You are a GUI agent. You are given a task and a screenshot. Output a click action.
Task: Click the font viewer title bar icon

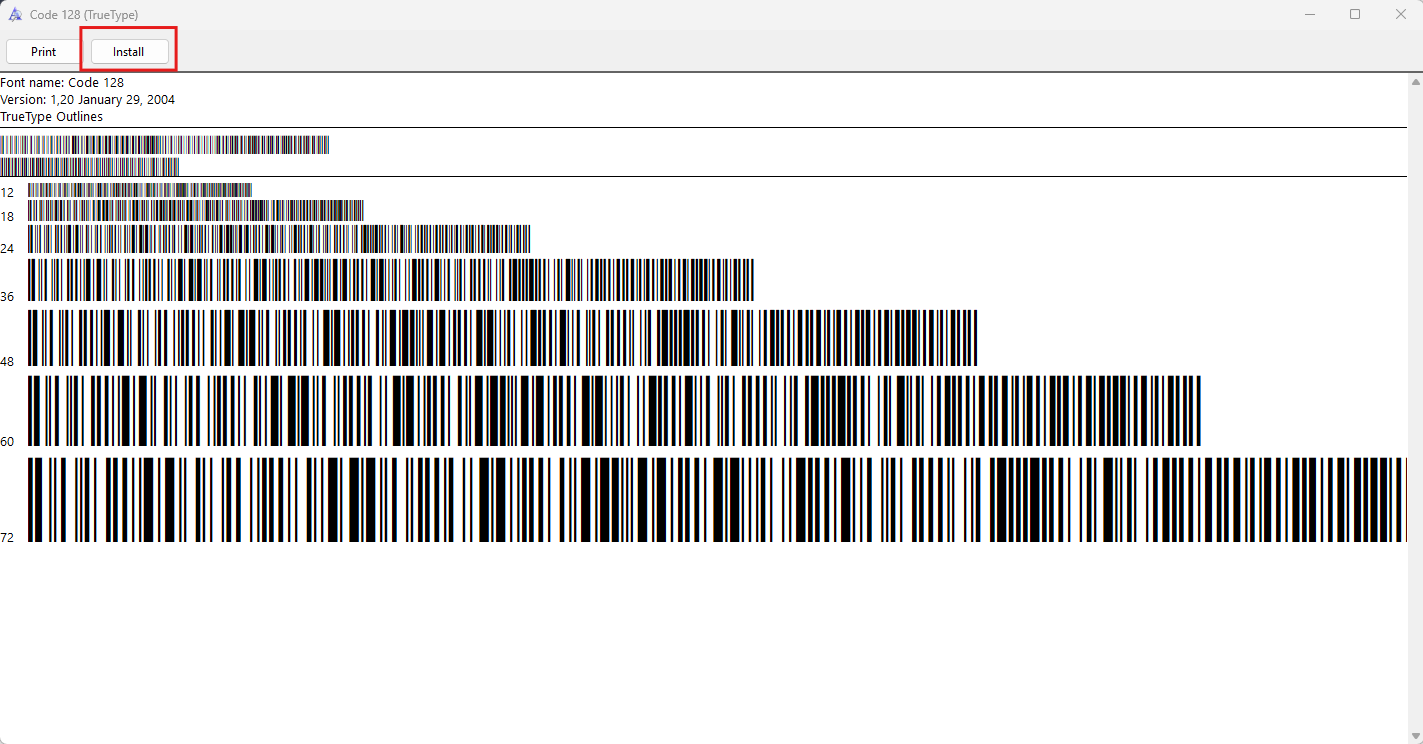[x=15, y=14]
